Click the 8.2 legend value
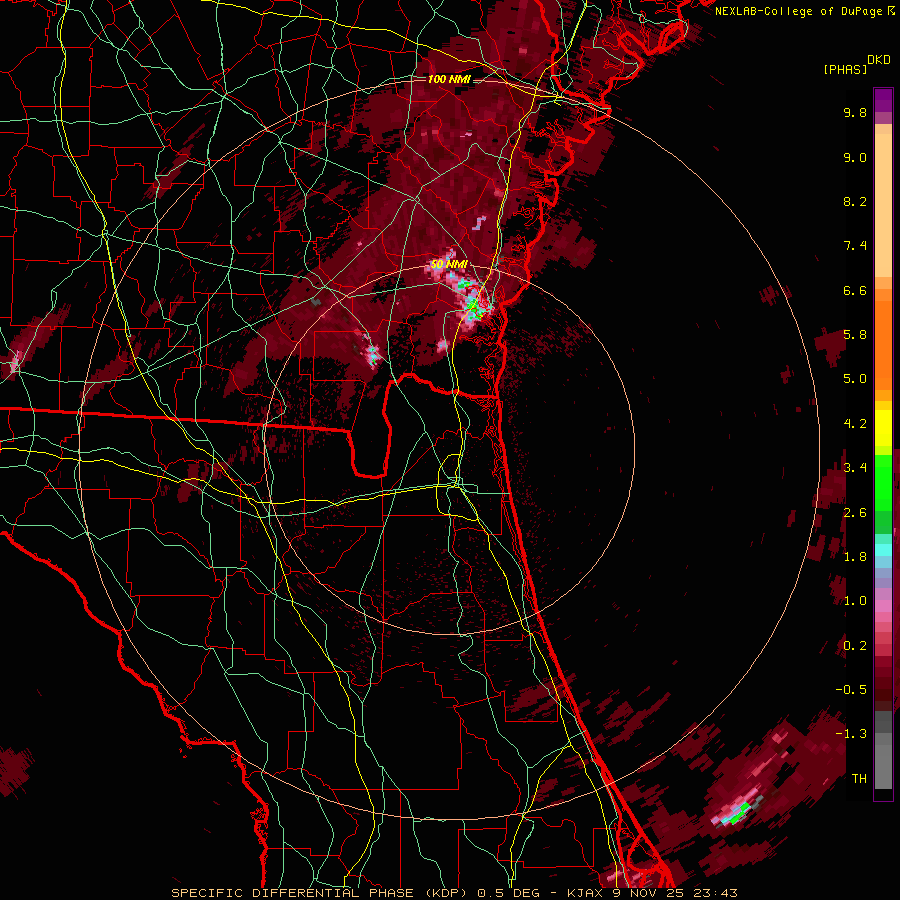The image size is (900, 900). coord(855,201)
